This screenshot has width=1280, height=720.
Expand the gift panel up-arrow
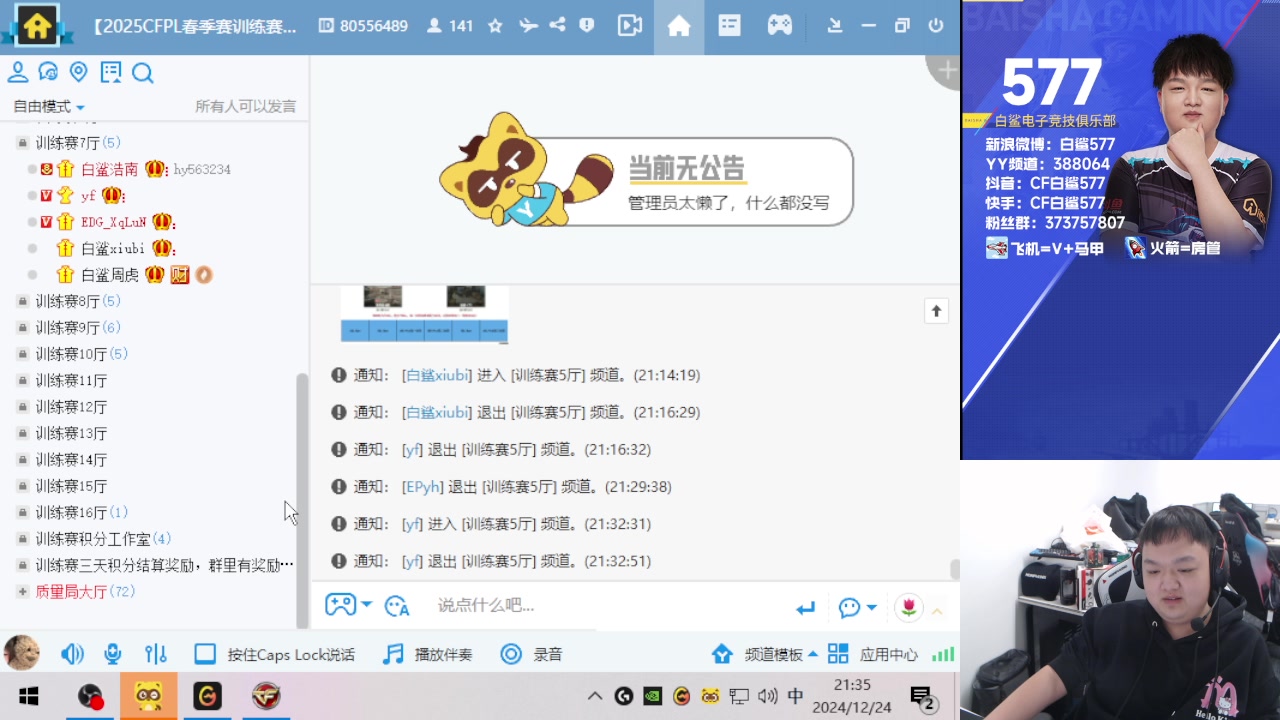tap(937, 610)
